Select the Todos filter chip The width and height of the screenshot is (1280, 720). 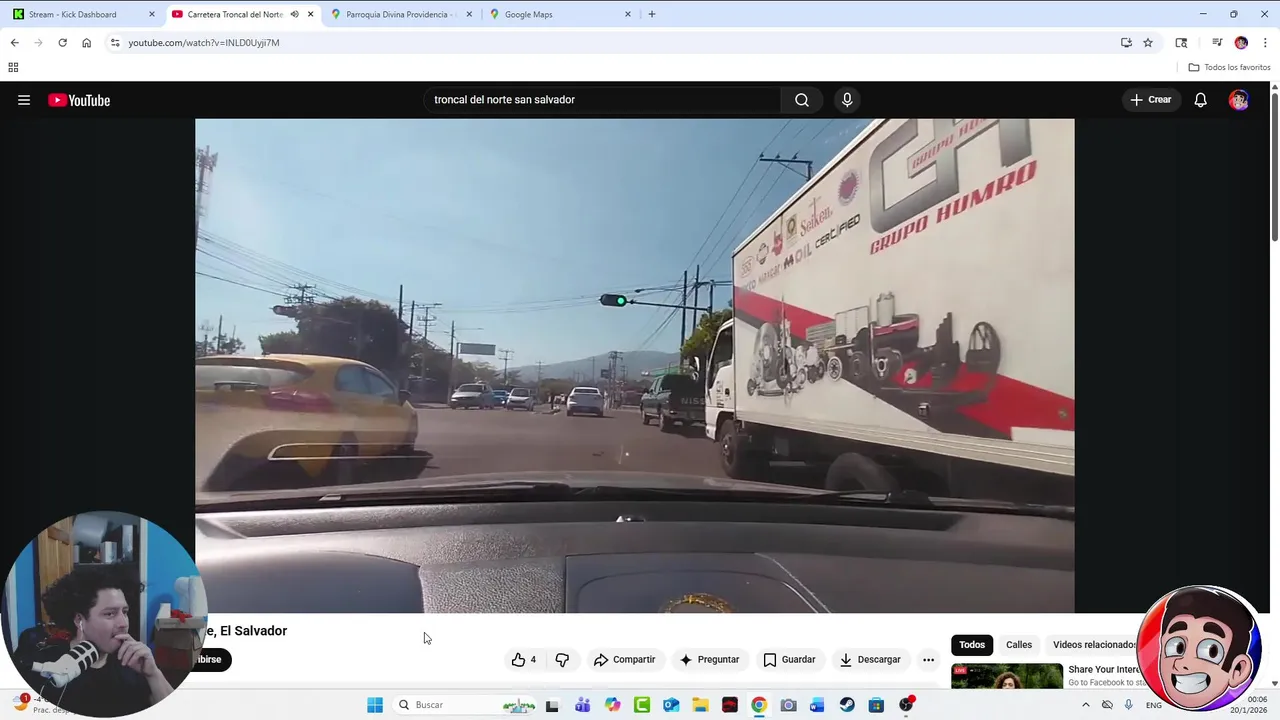click(x=972, y=645)
